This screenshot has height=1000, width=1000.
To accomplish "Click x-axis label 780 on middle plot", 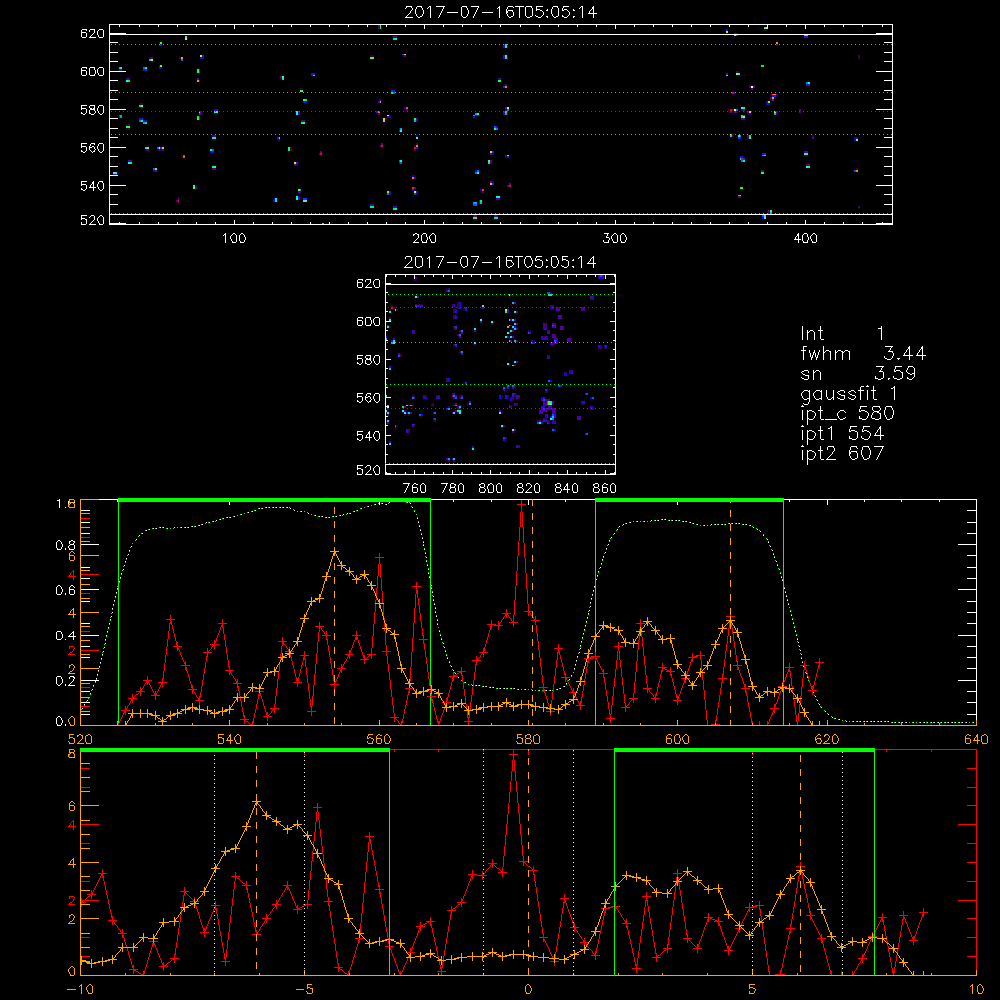I will point(453,489).
